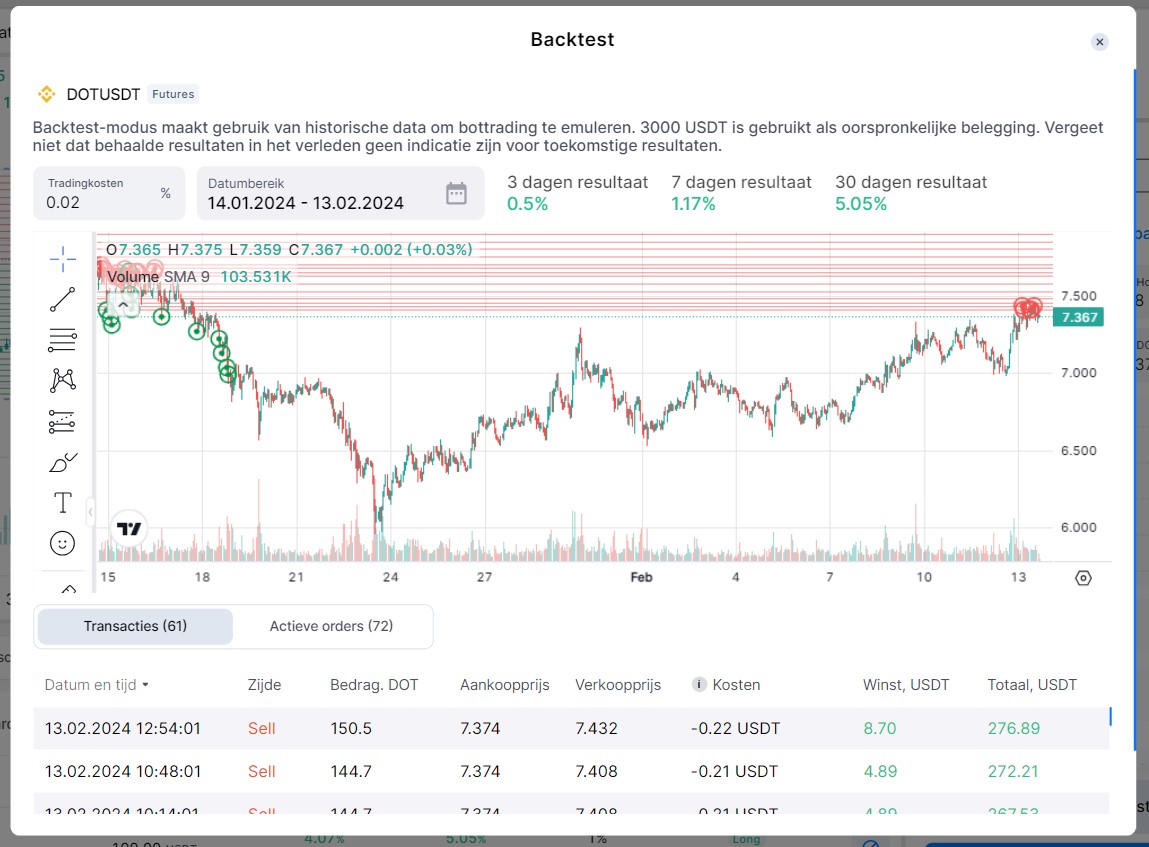Select the trend line drawing tool
The image size is (1149, 847).
(x=62, y=299)
